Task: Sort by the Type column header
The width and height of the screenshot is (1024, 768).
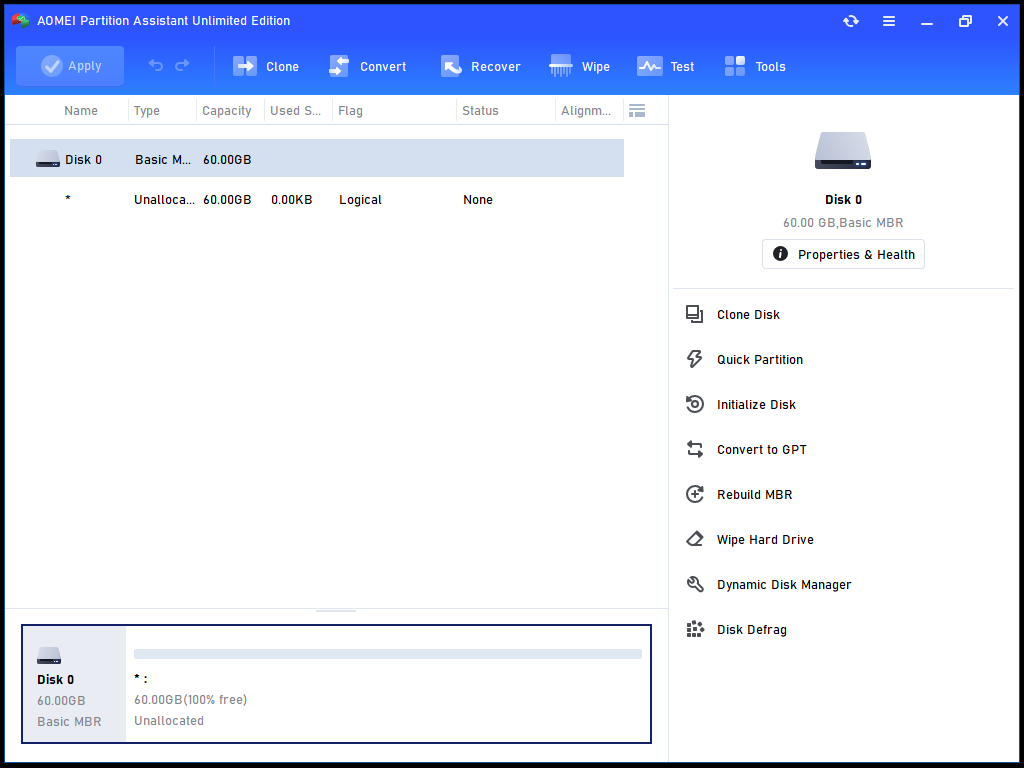Action: pyautogui.click(x=147, y=110)
